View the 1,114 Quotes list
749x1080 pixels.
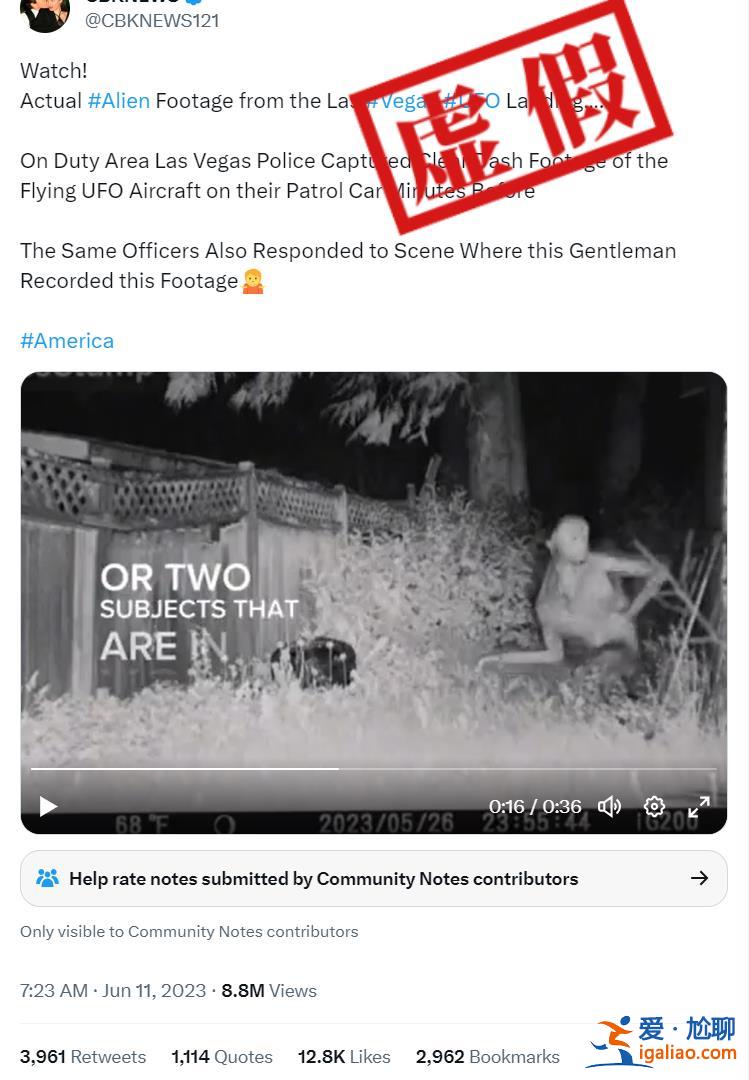(x=222, y=1056)
